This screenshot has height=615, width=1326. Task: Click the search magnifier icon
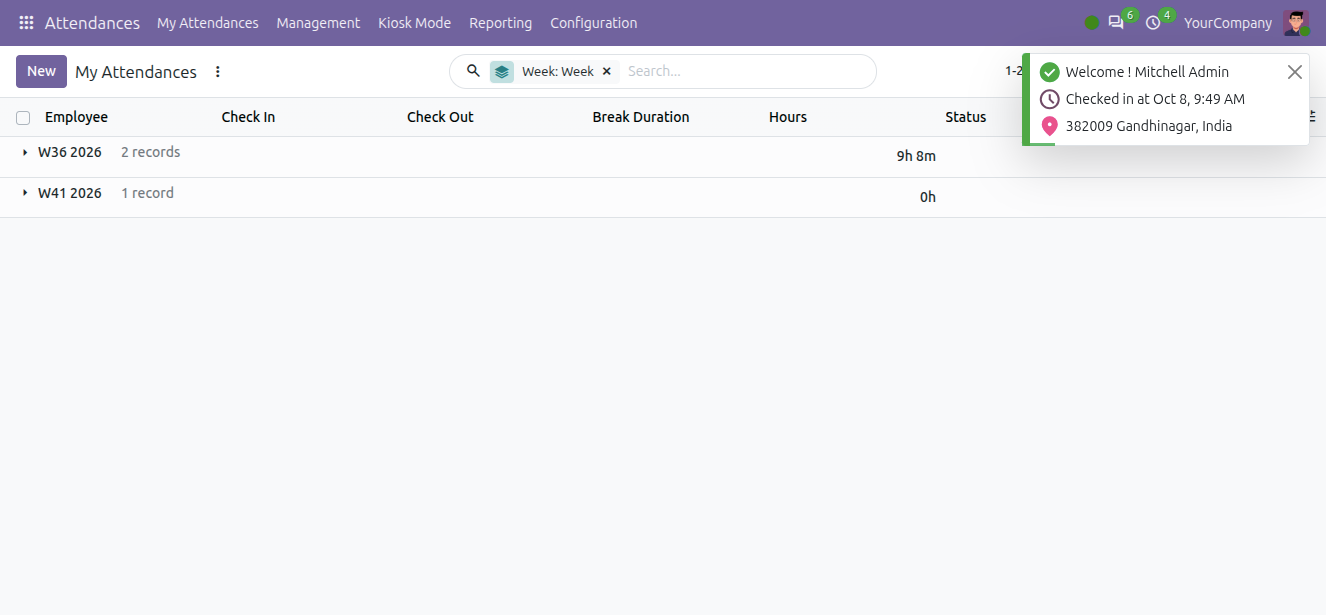474,71
